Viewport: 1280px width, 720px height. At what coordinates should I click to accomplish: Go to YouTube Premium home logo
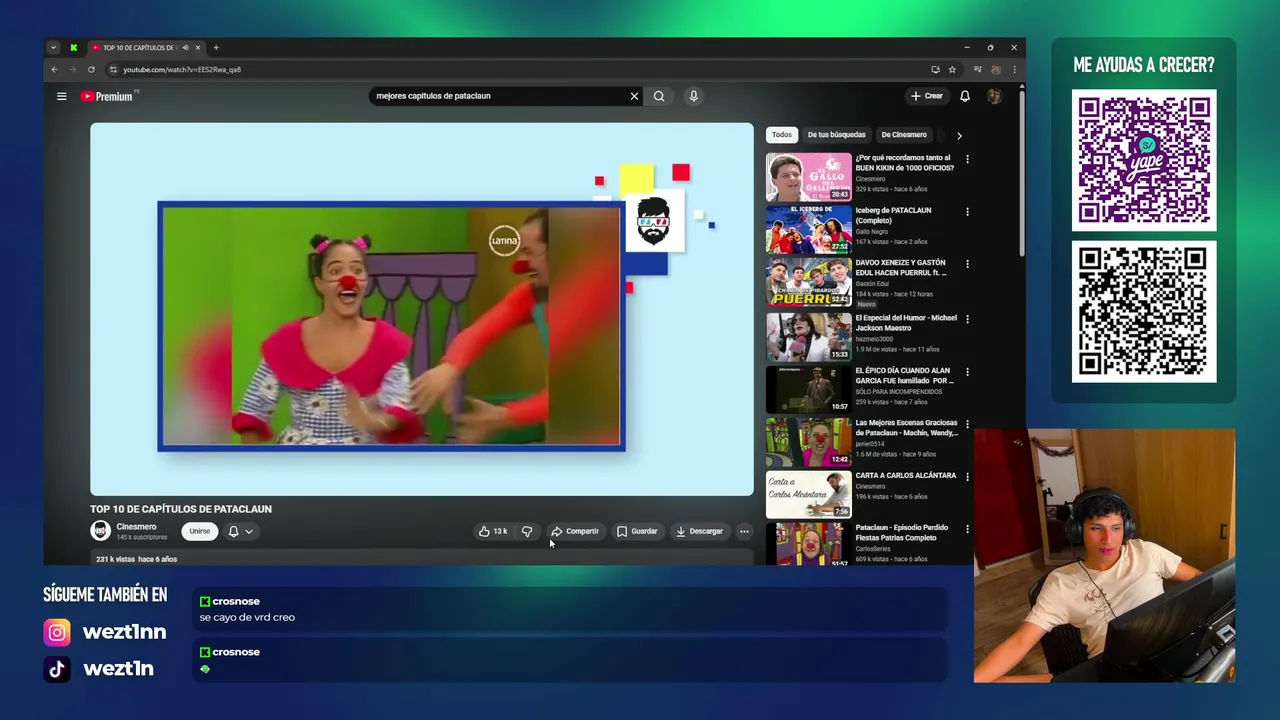(107, 96)
